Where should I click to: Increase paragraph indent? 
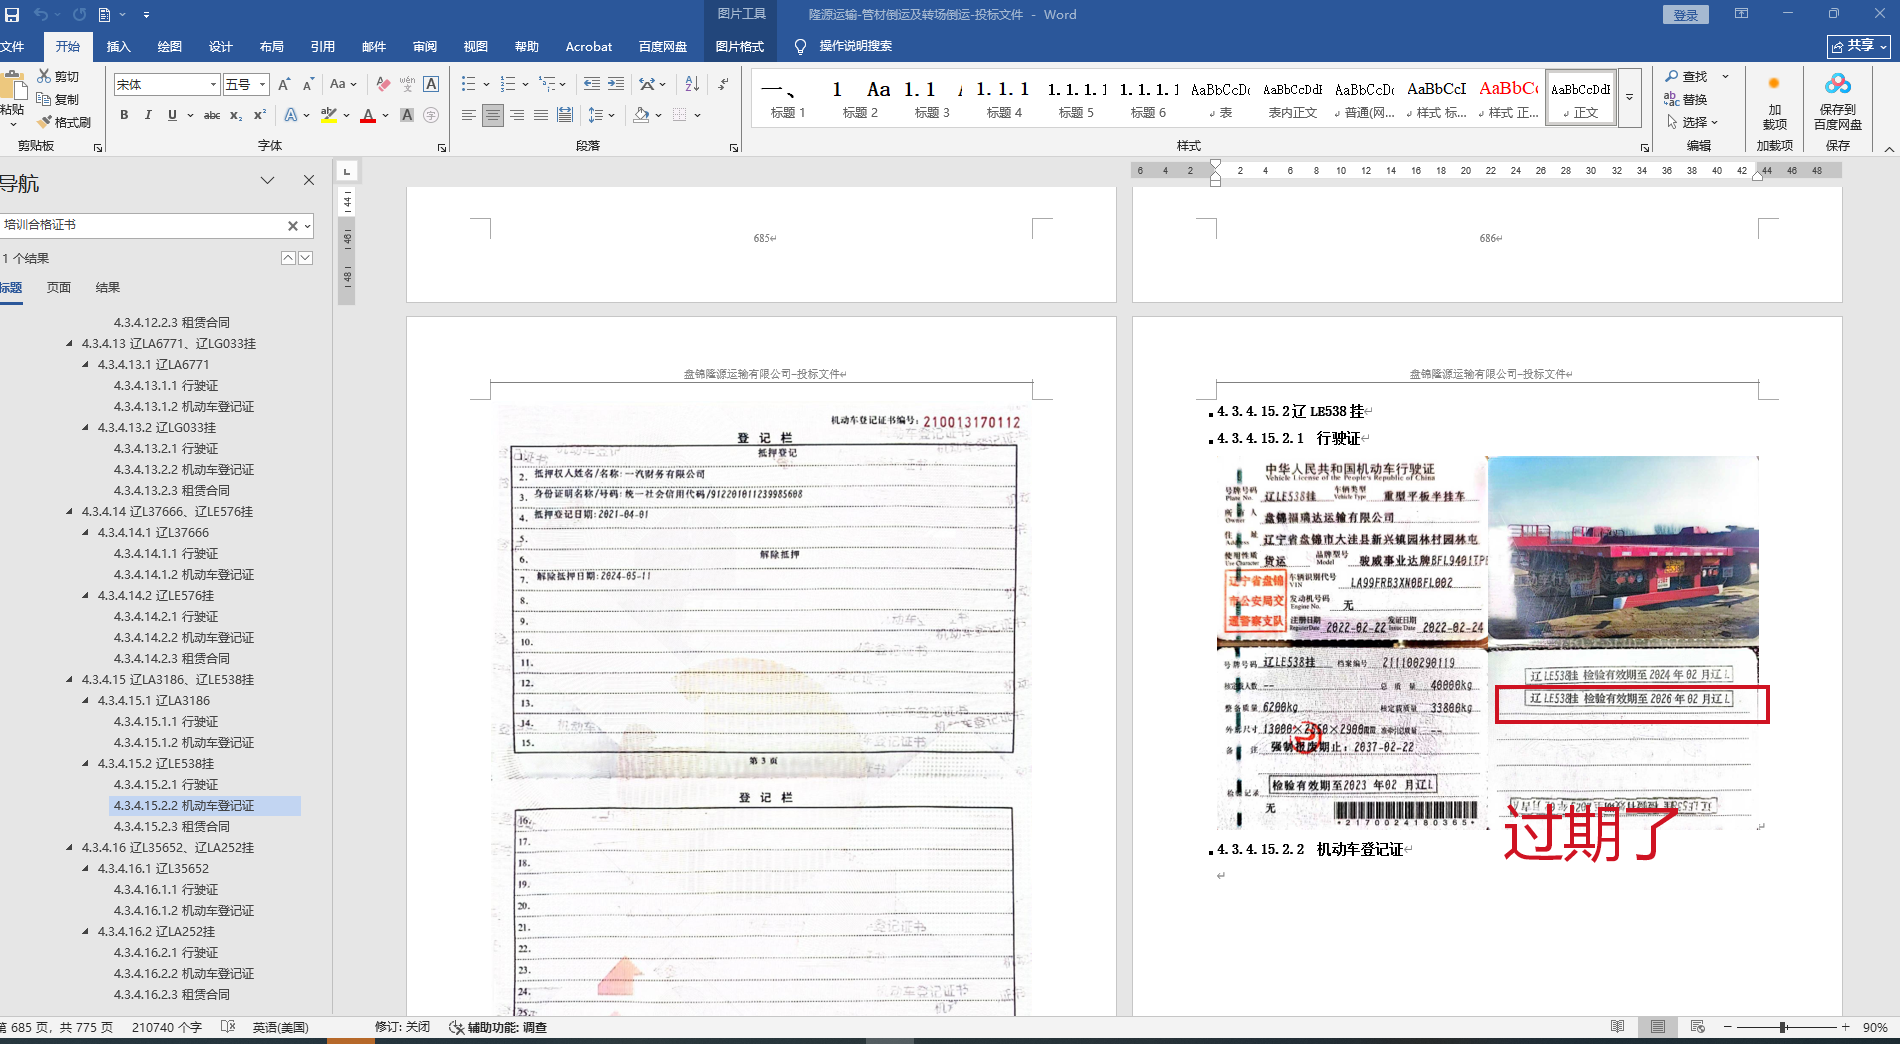[616, 84]
